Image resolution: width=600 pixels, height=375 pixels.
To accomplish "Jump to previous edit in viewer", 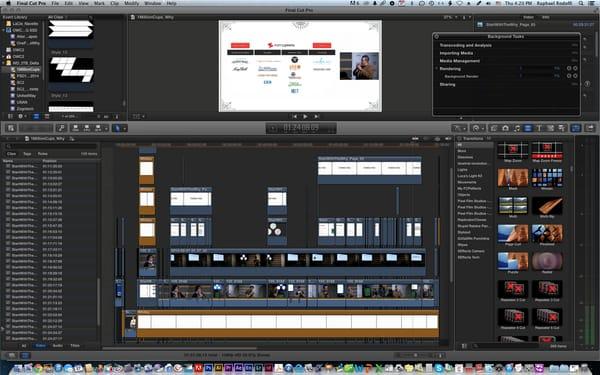I will point(294,116).
